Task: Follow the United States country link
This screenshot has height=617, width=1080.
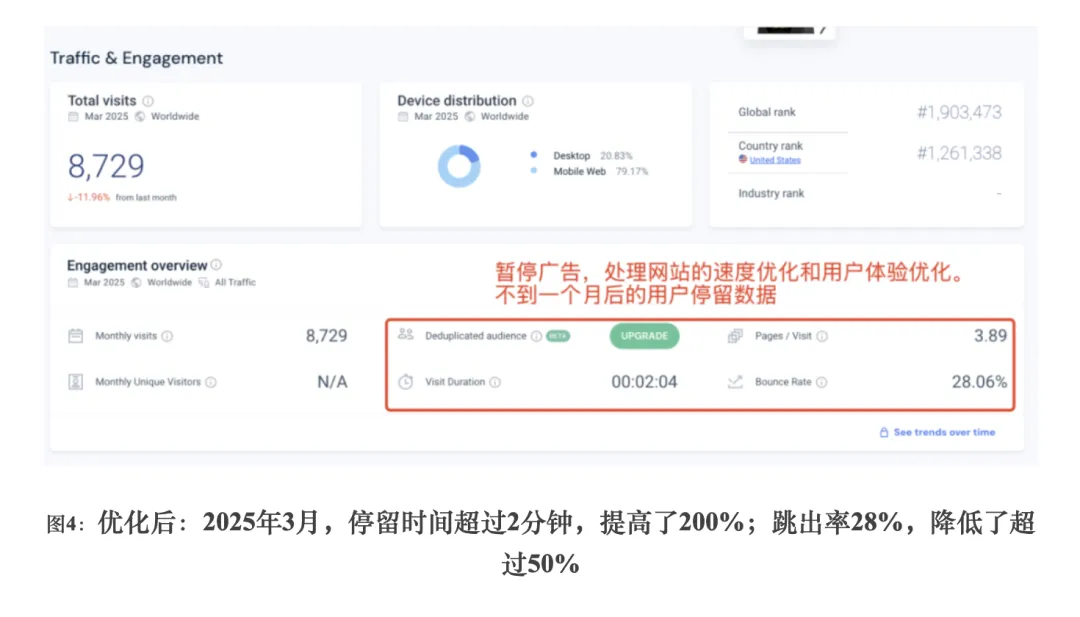Action: coord(775,160)
